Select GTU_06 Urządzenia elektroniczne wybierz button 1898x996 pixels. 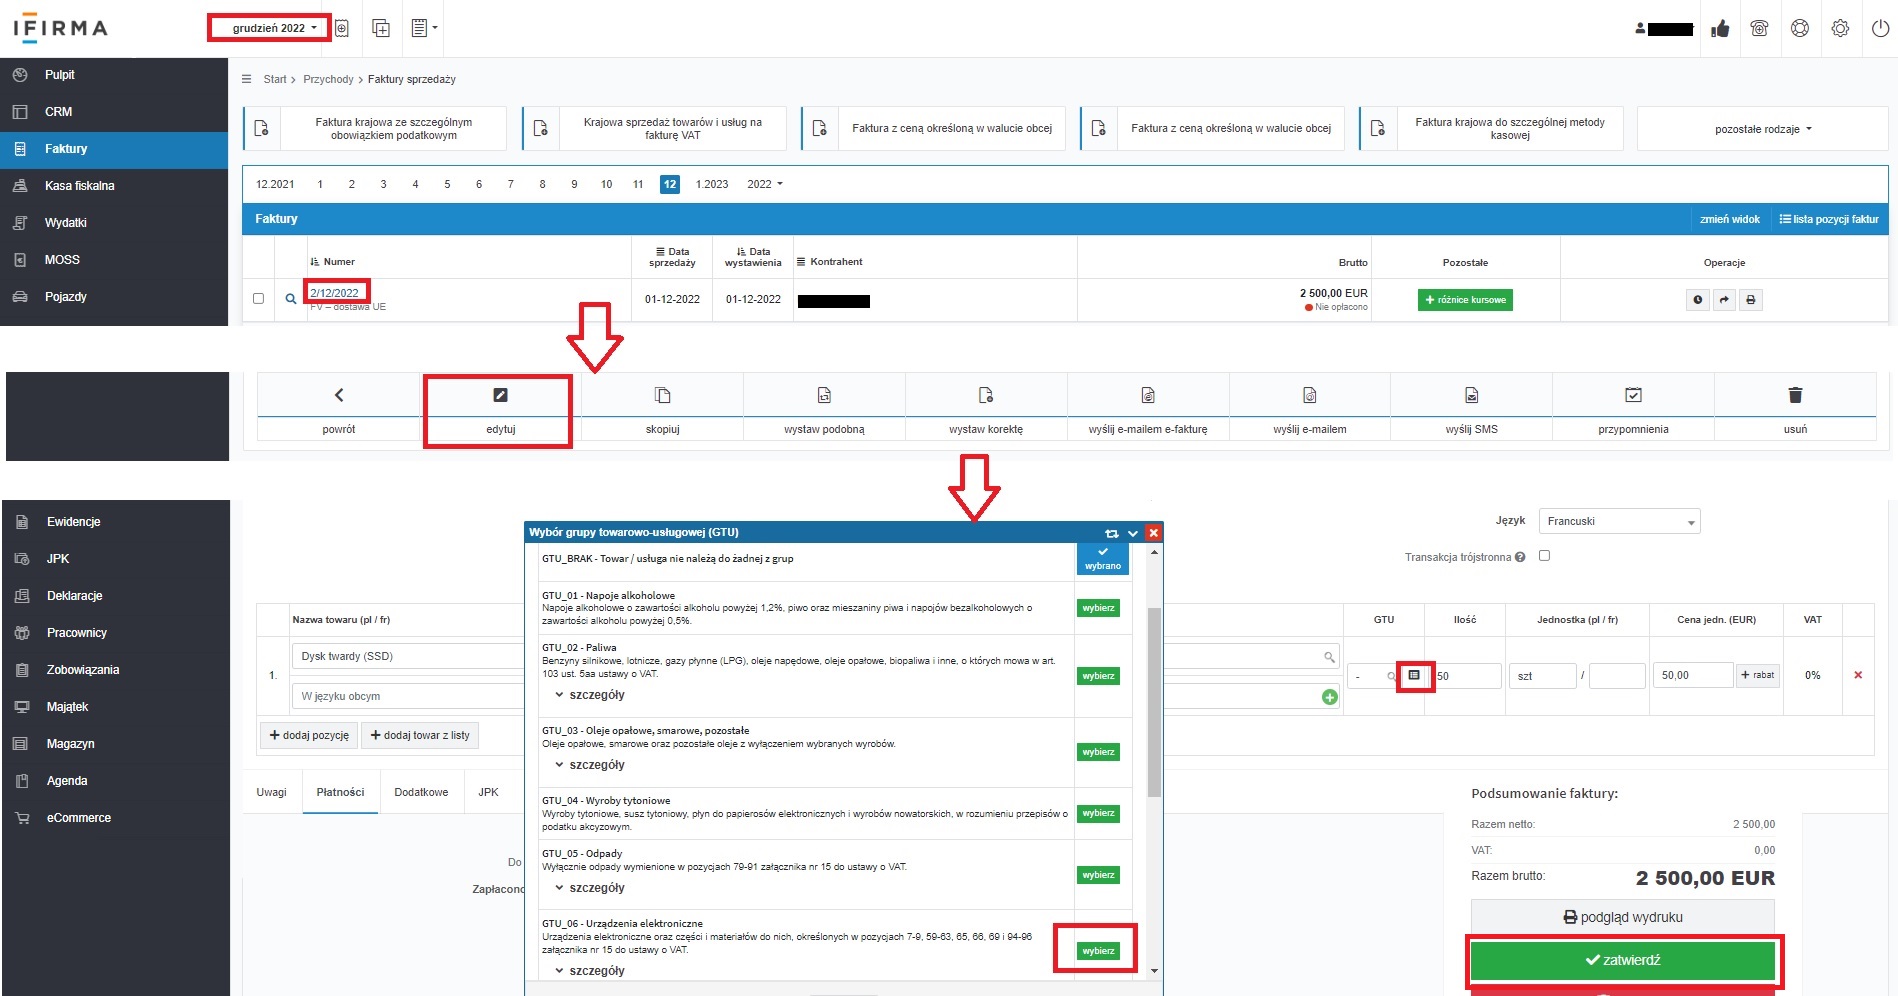(x=1098, y=951)
